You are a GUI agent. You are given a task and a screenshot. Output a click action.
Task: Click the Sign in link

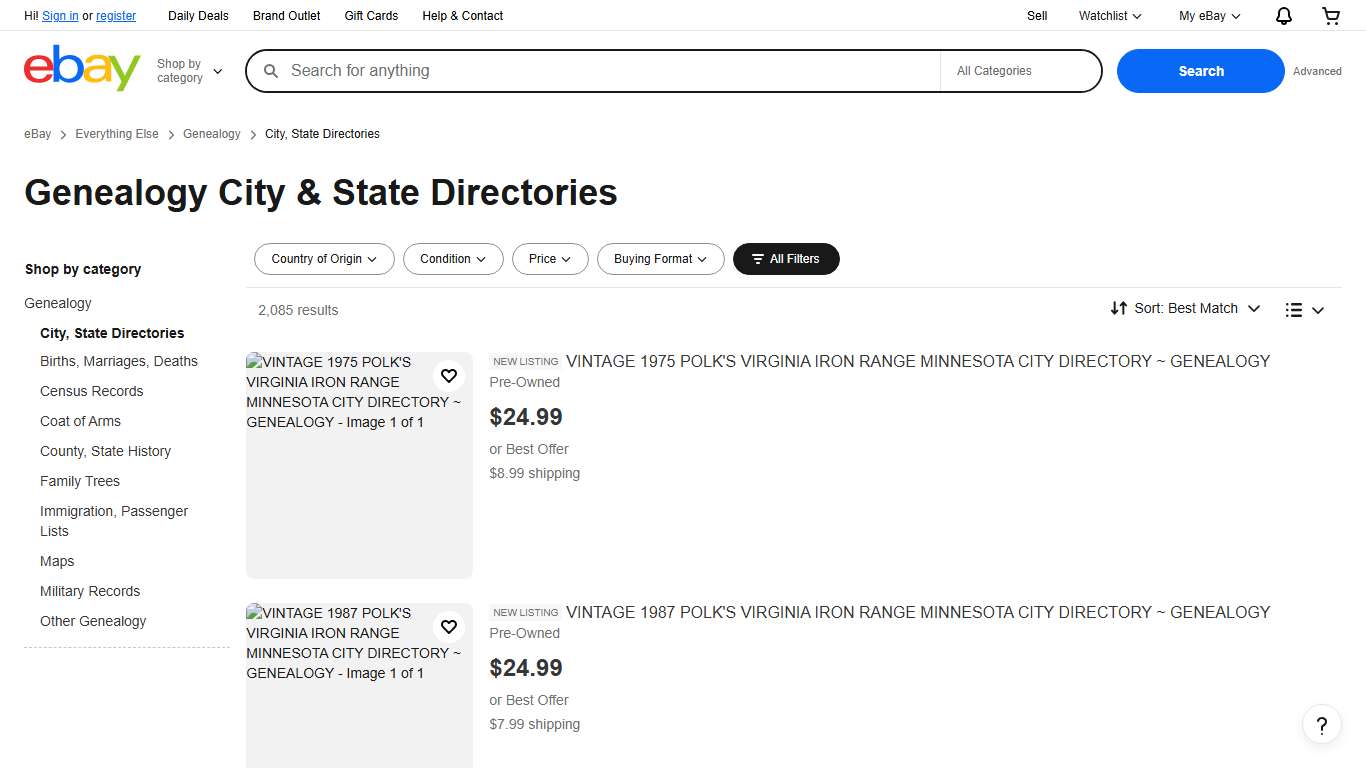point(60,15)
